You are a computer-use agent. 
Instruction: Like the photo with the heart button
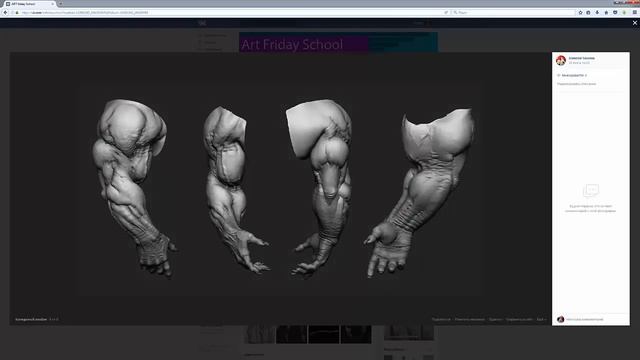[572, 76]
